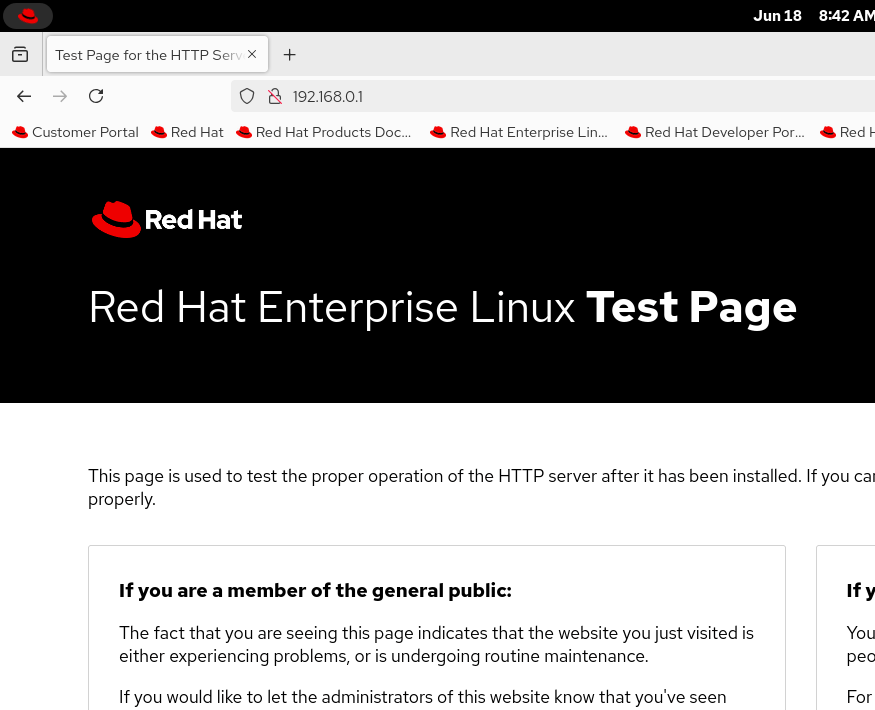
Task: Open Firefox recent browsing view icon
Action: pyautogui.click(x=20, y=55)
